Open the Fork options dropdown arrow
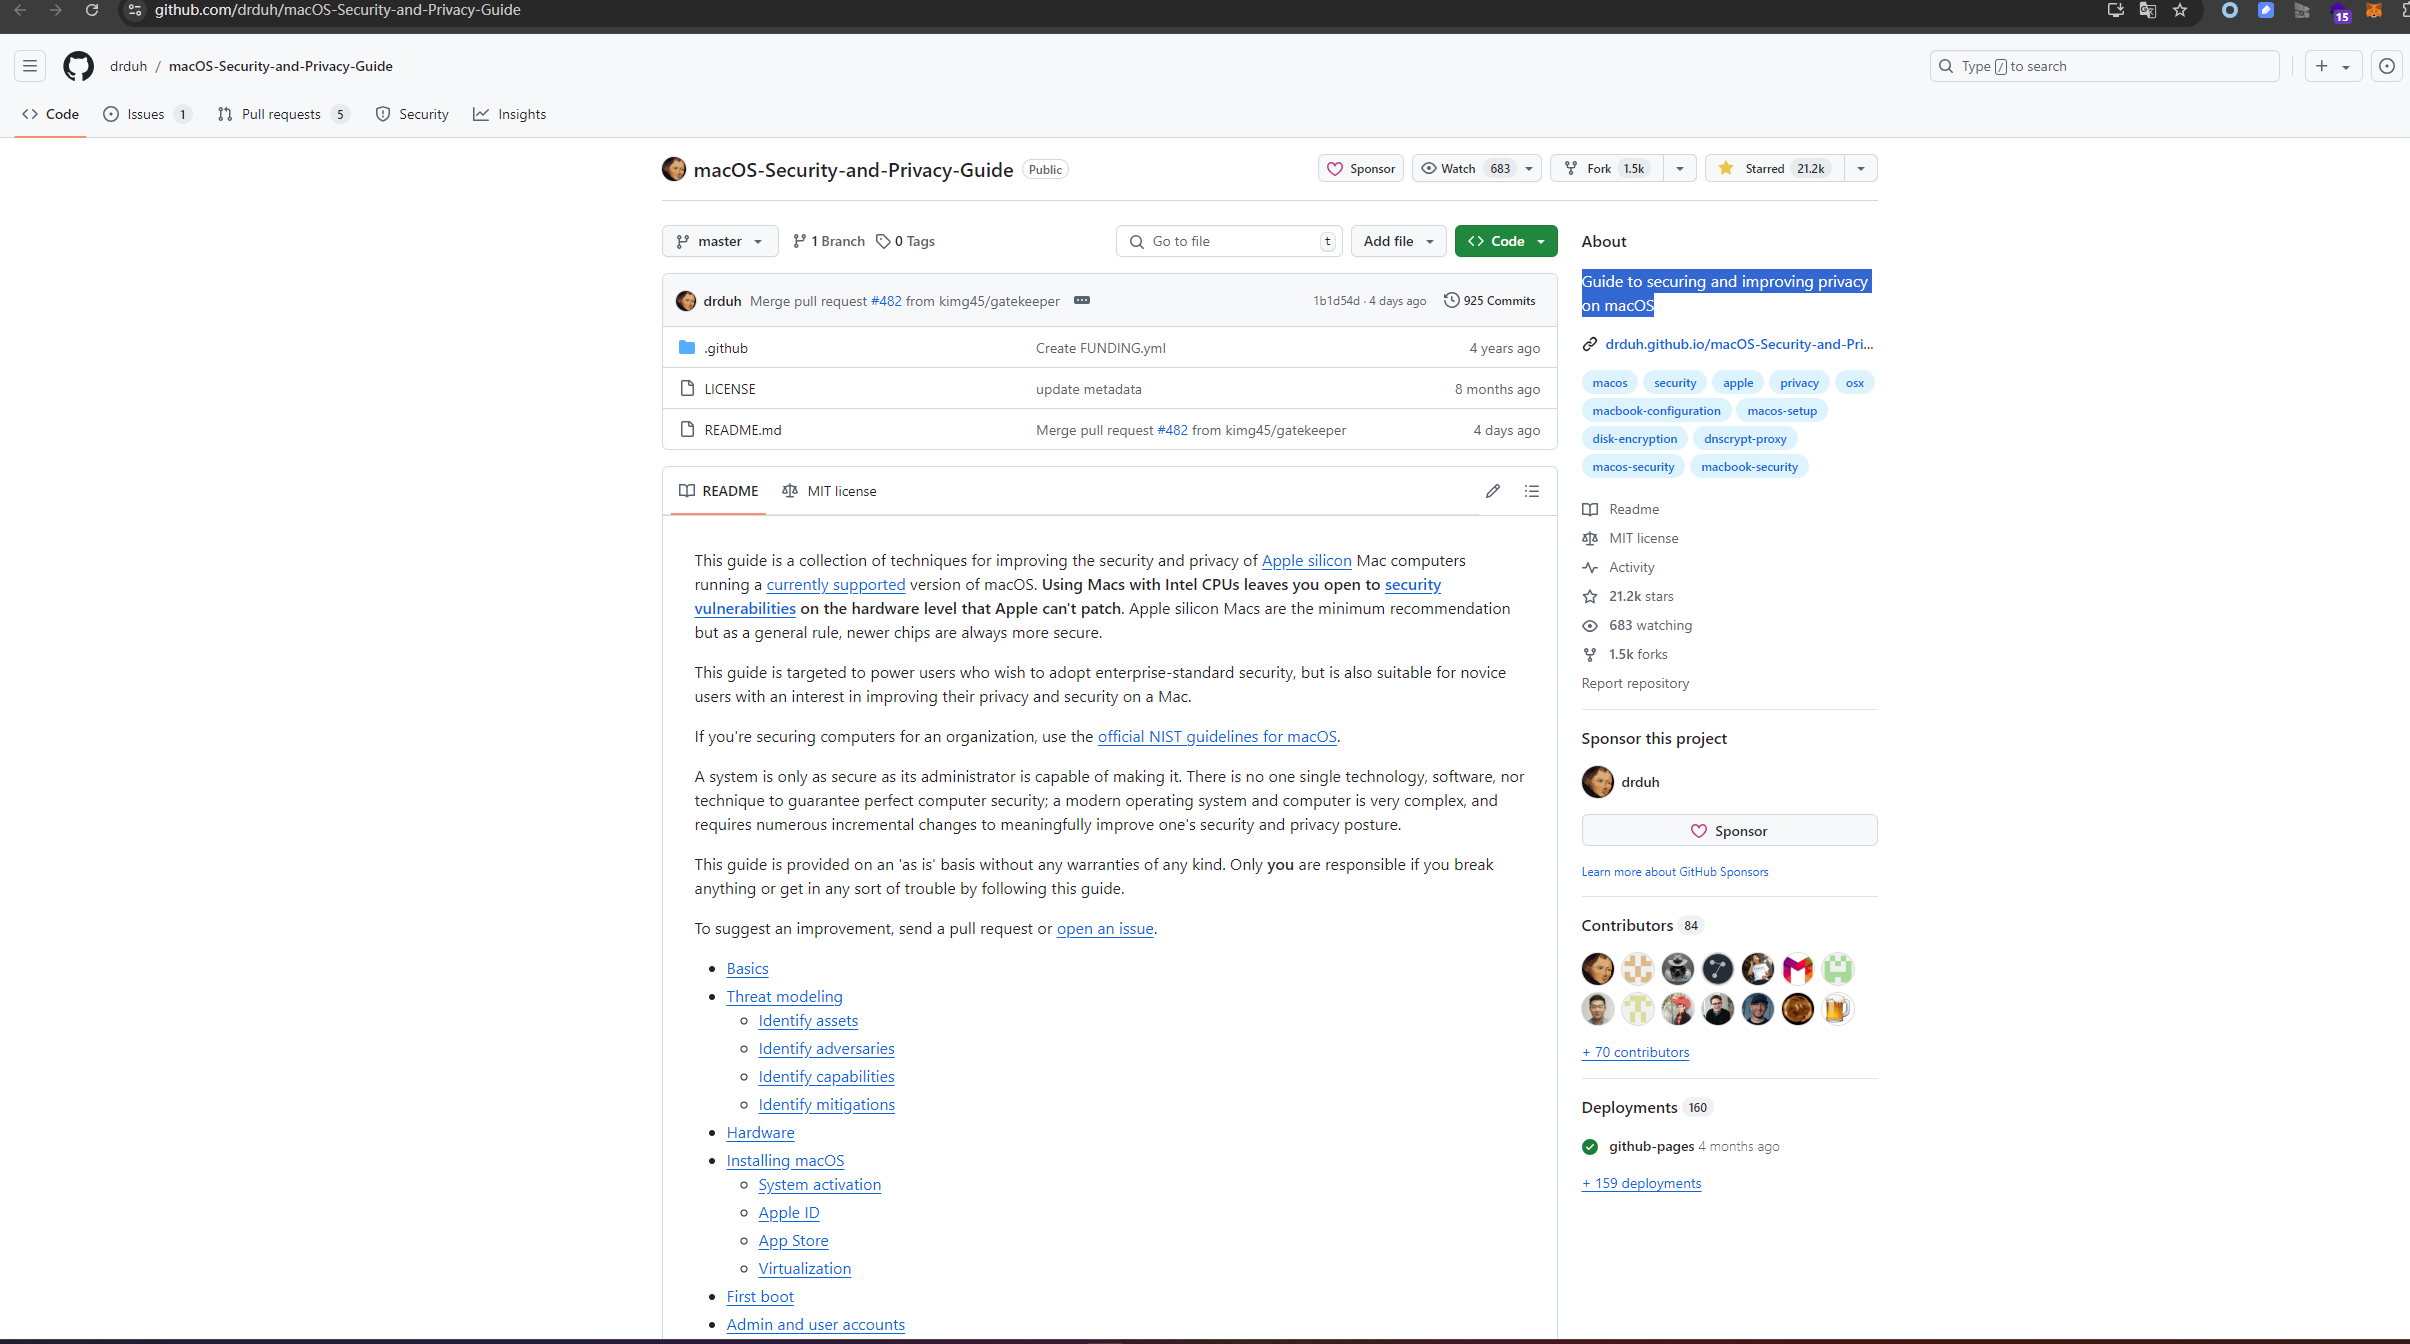Screen dimensions: 2410x1344 [1680, 168]
